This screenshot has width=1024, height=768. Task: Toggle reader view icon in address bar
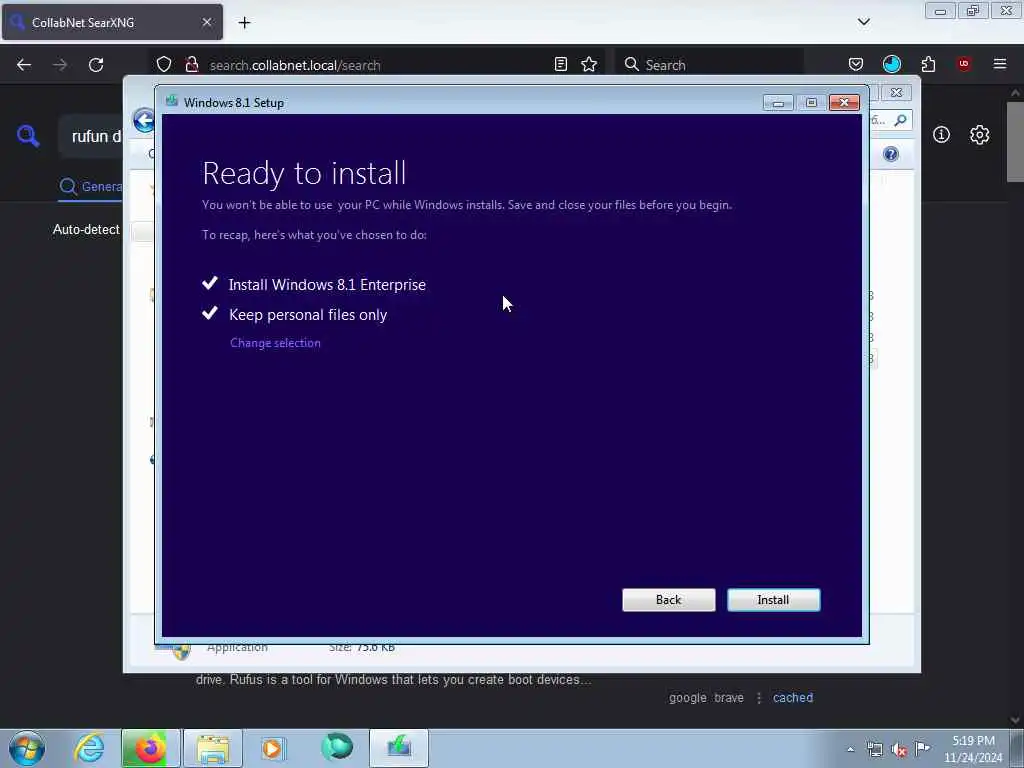click(560, 64)
